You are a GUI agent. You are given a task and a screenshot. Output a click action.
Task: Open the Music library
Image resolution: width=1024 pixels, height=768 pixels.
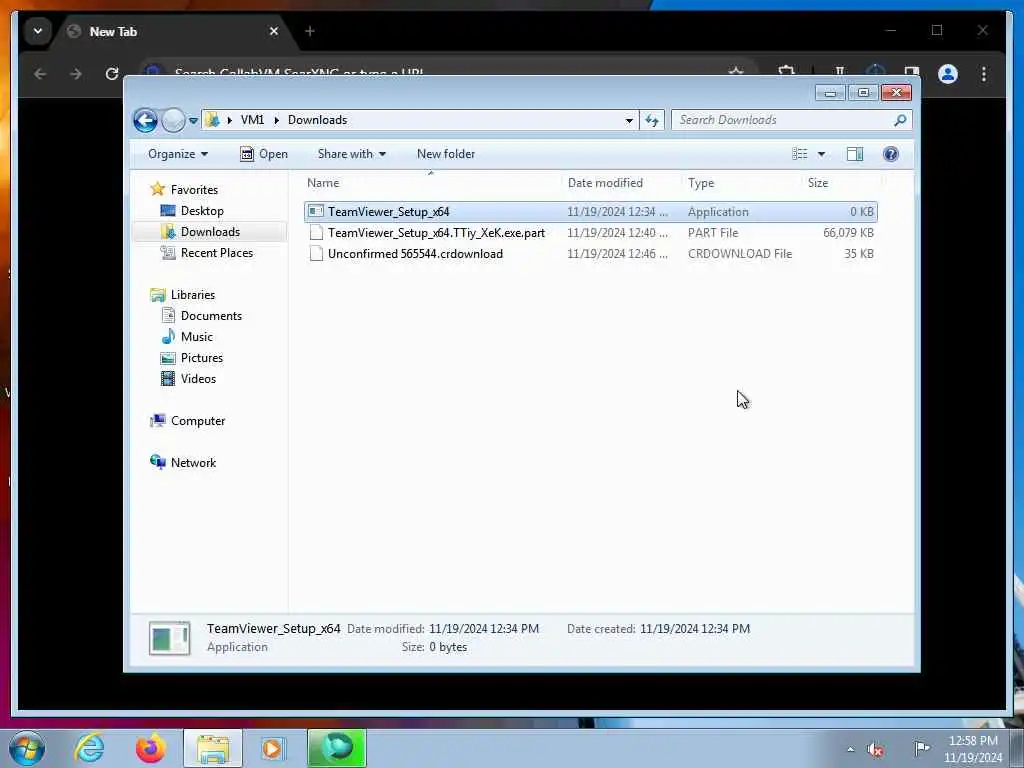(197, 337)
